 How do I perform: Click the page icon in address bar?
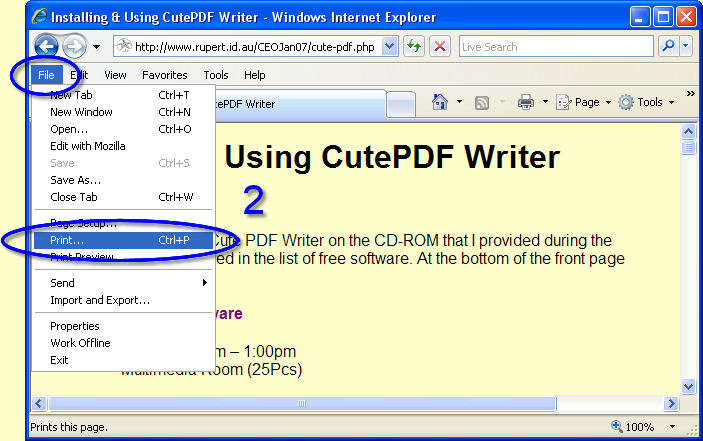124,46
